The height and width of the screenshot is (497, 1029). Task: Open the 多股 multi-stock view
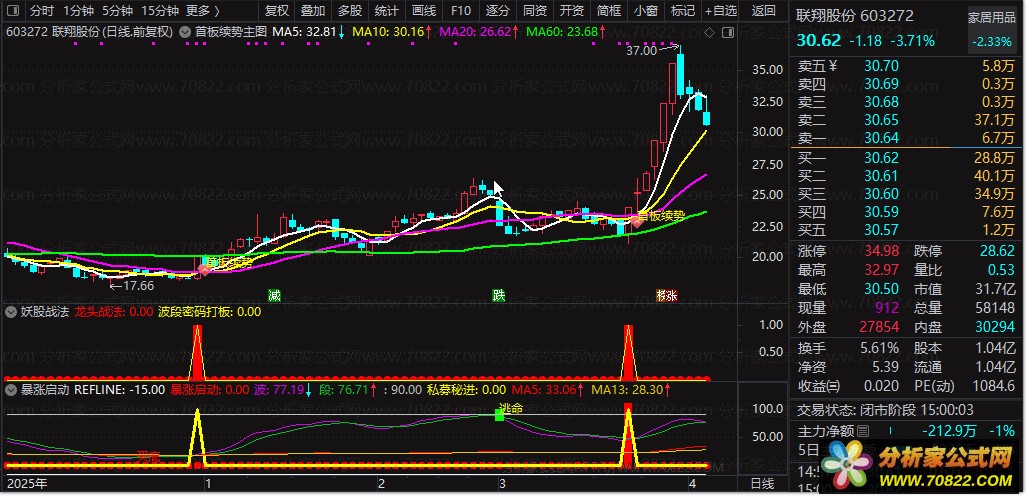(x=350, y=11)
